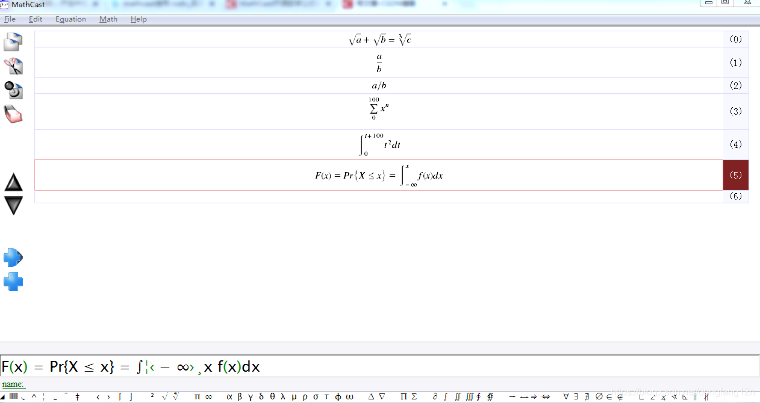Insert Greek letter tau

(326, 397)
